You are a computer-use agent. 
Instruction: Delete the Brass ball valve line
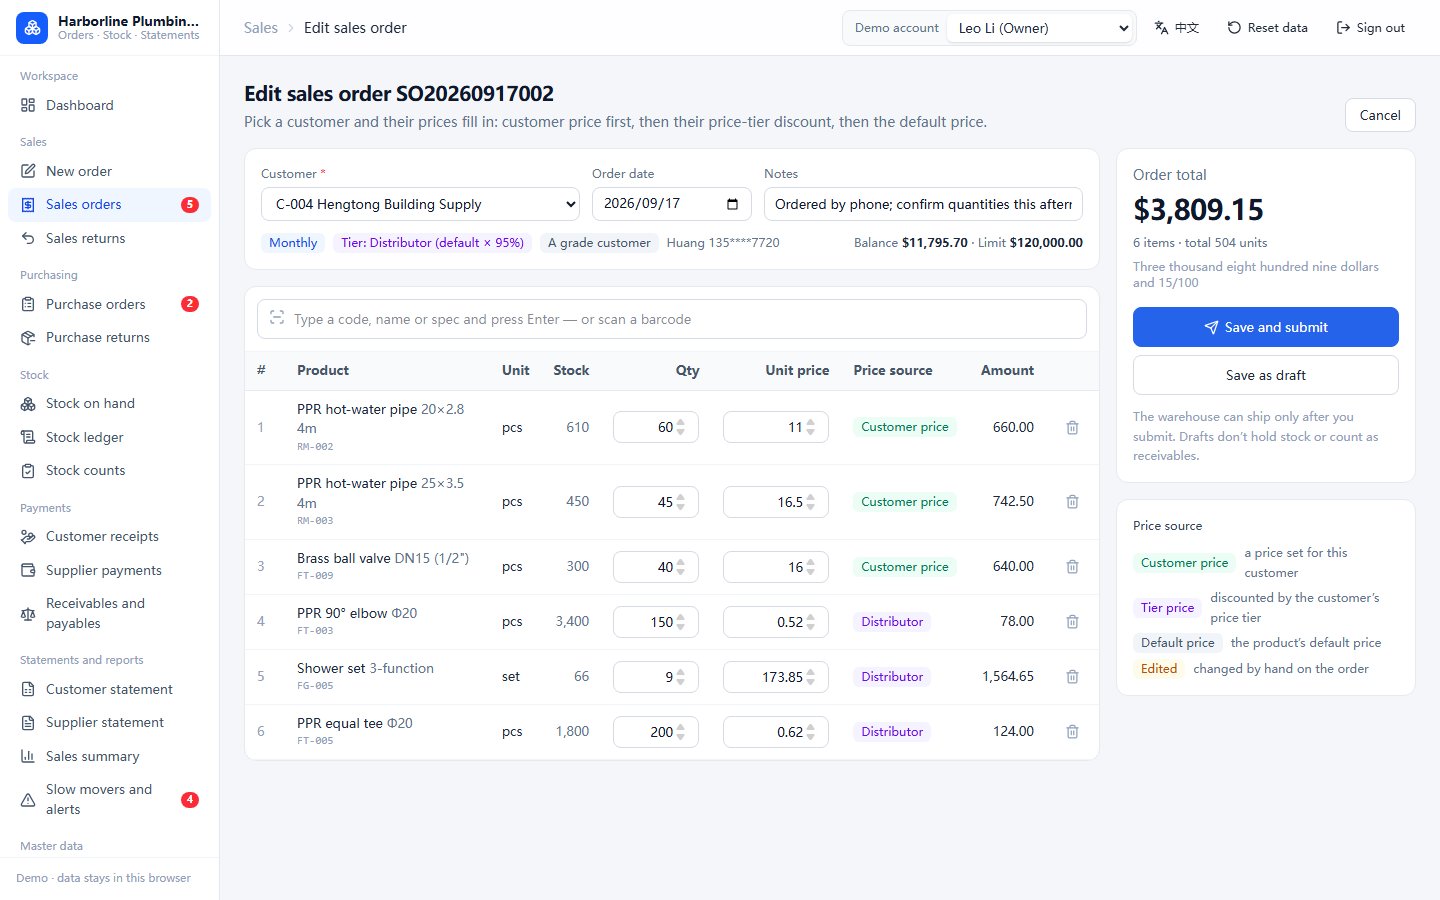(x=1072, y=567)
